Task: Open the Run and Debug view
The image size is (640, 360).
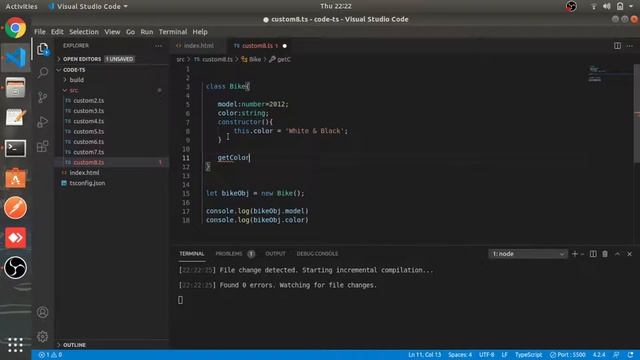Action: 43,122
